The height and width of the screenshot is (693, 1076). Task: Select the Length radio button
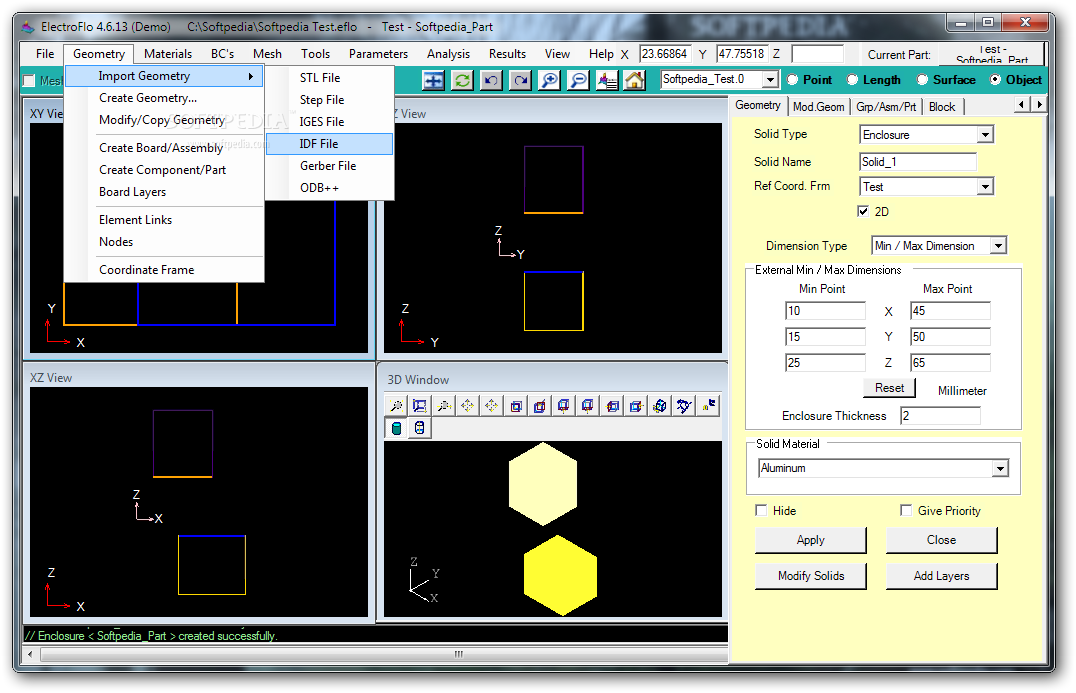pos(852,80)
